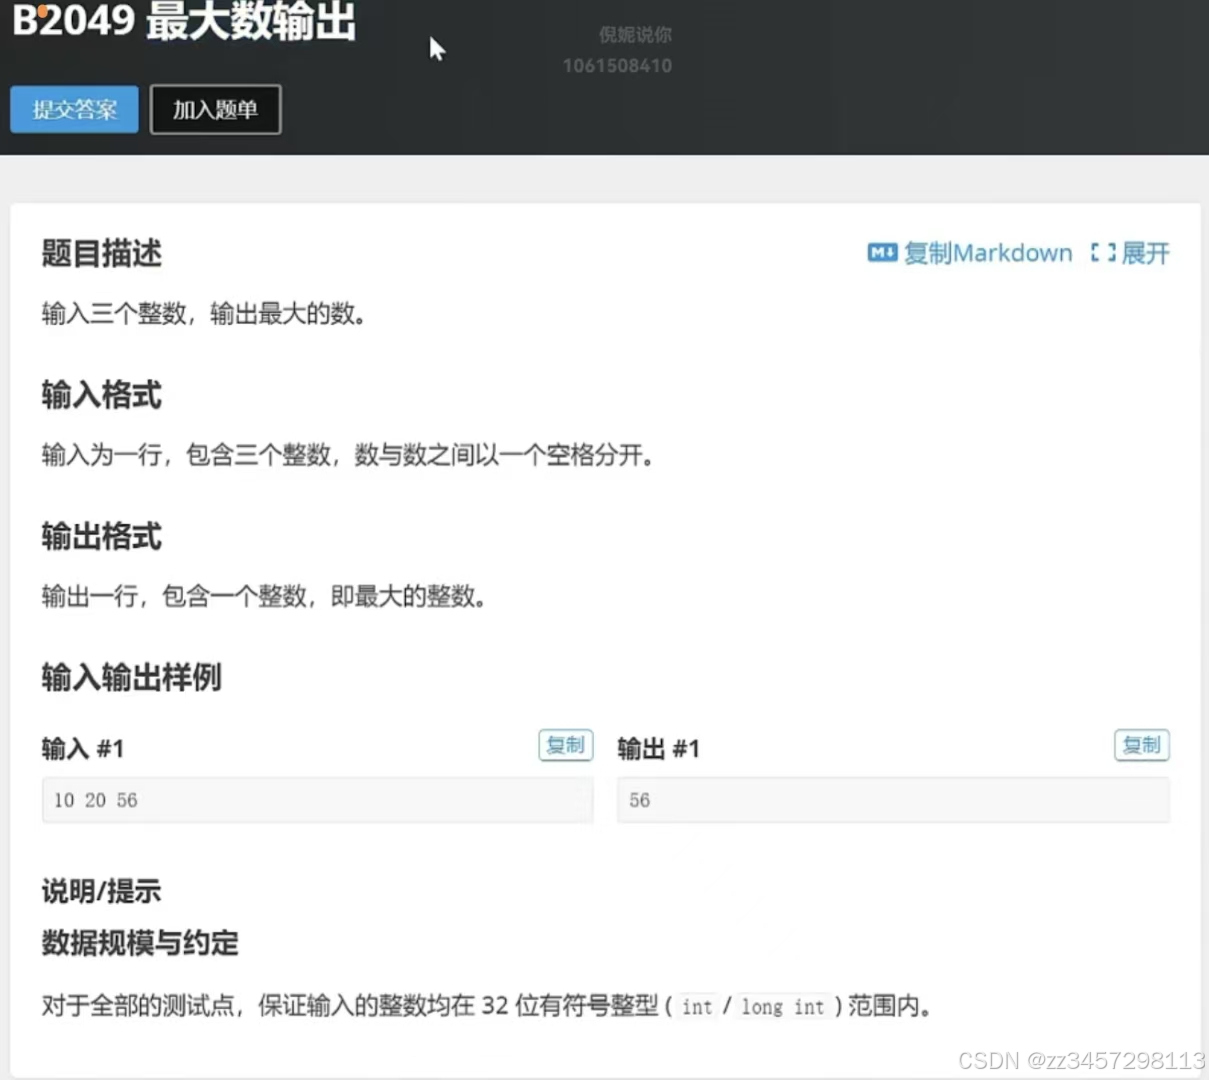
Task: Click the inline code long int
Action: (783, 1007)
